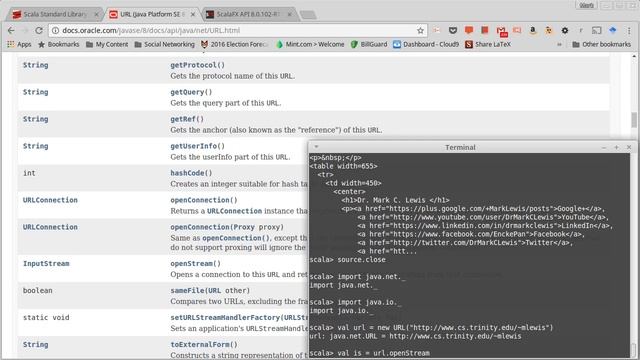The height and width of the screenshot is (360, 640).
Task: Open the getRef() method link
Action: 187,119
